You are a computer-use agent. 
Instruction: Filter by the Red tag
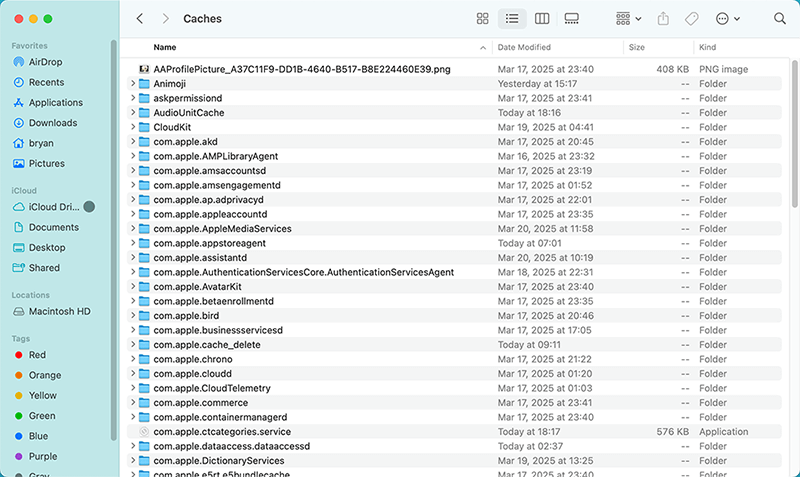[37, 355]
